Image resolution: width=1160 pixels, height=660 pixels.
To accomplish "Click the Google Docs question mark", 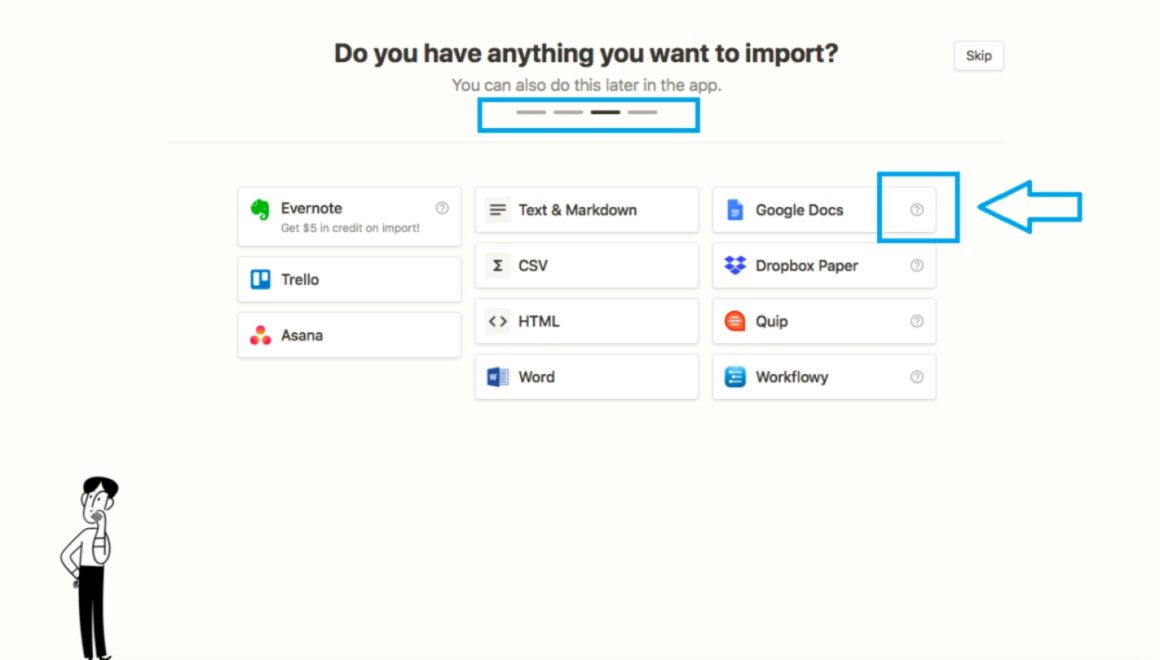I will pos(916,210).
